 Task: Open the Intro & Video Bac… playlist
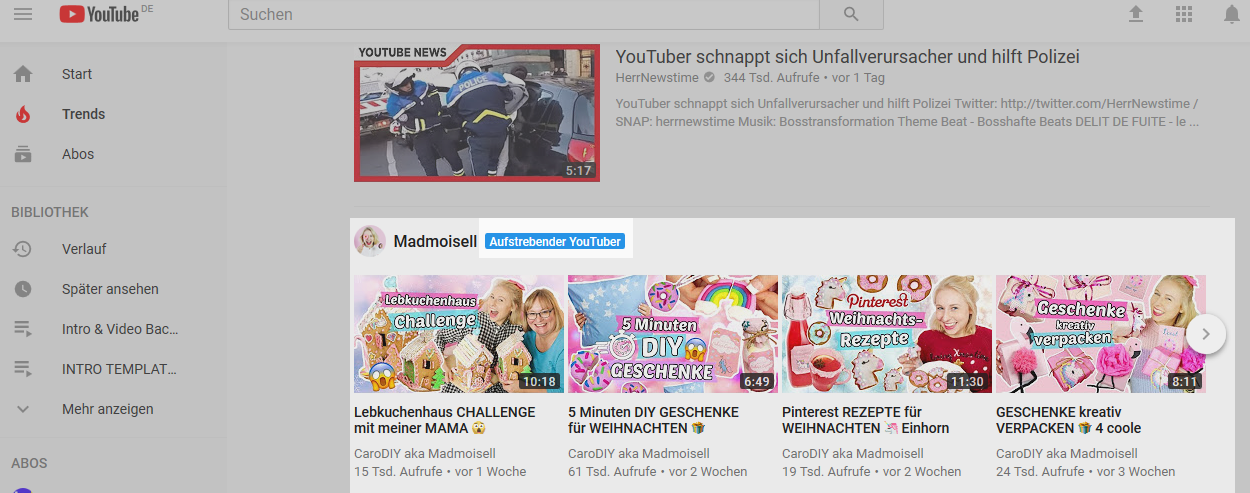pyautogui.click(x=119, y=329)
